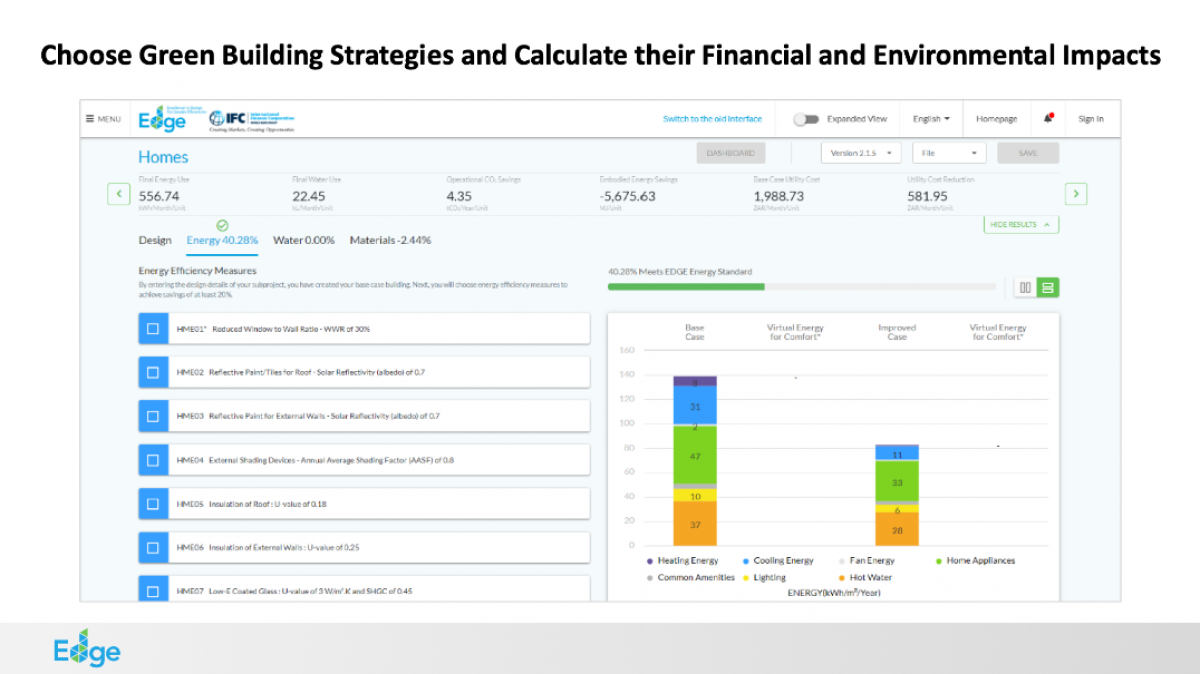The image size is (1200, 674).
Task: Select the stacked chart view icon
Action: [1048, 288]
